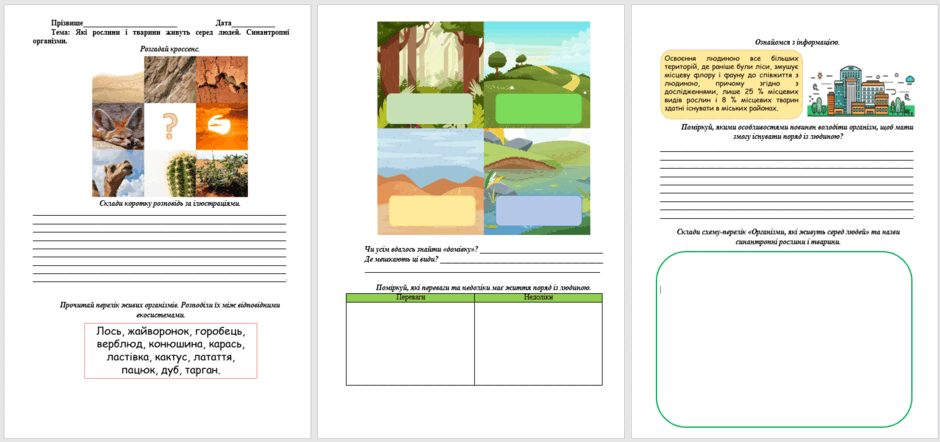Click the blue label box on pond
Screen dimensions: 940x442
click(538, 211)
